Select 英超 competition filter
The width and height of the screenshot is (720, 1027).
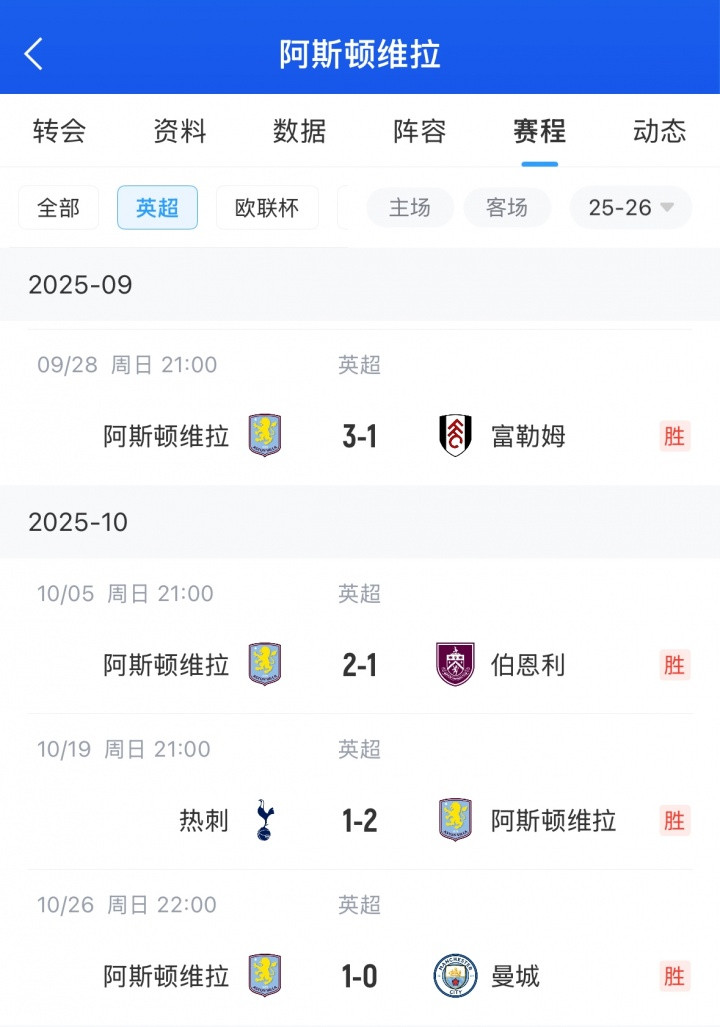pos(157,208)
